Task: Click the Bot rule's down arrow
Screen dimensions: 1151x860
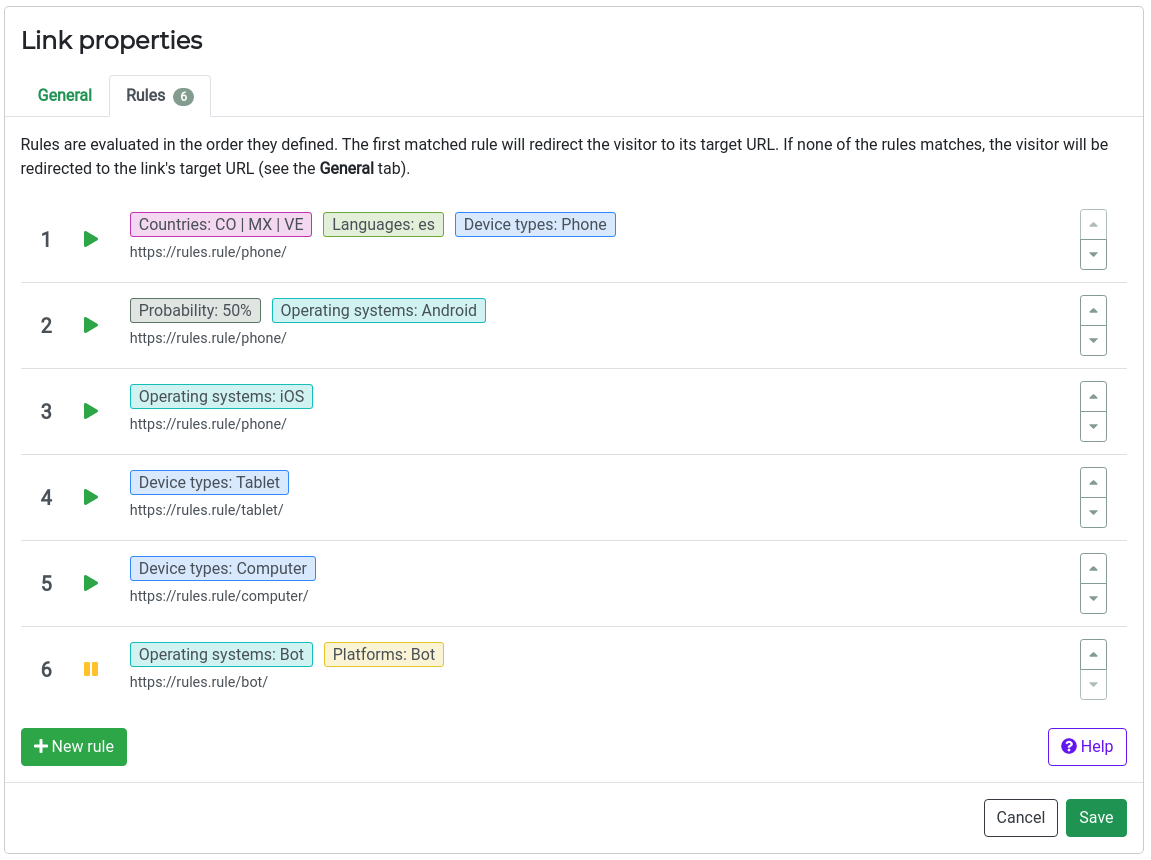Action: coord(1093,685)
